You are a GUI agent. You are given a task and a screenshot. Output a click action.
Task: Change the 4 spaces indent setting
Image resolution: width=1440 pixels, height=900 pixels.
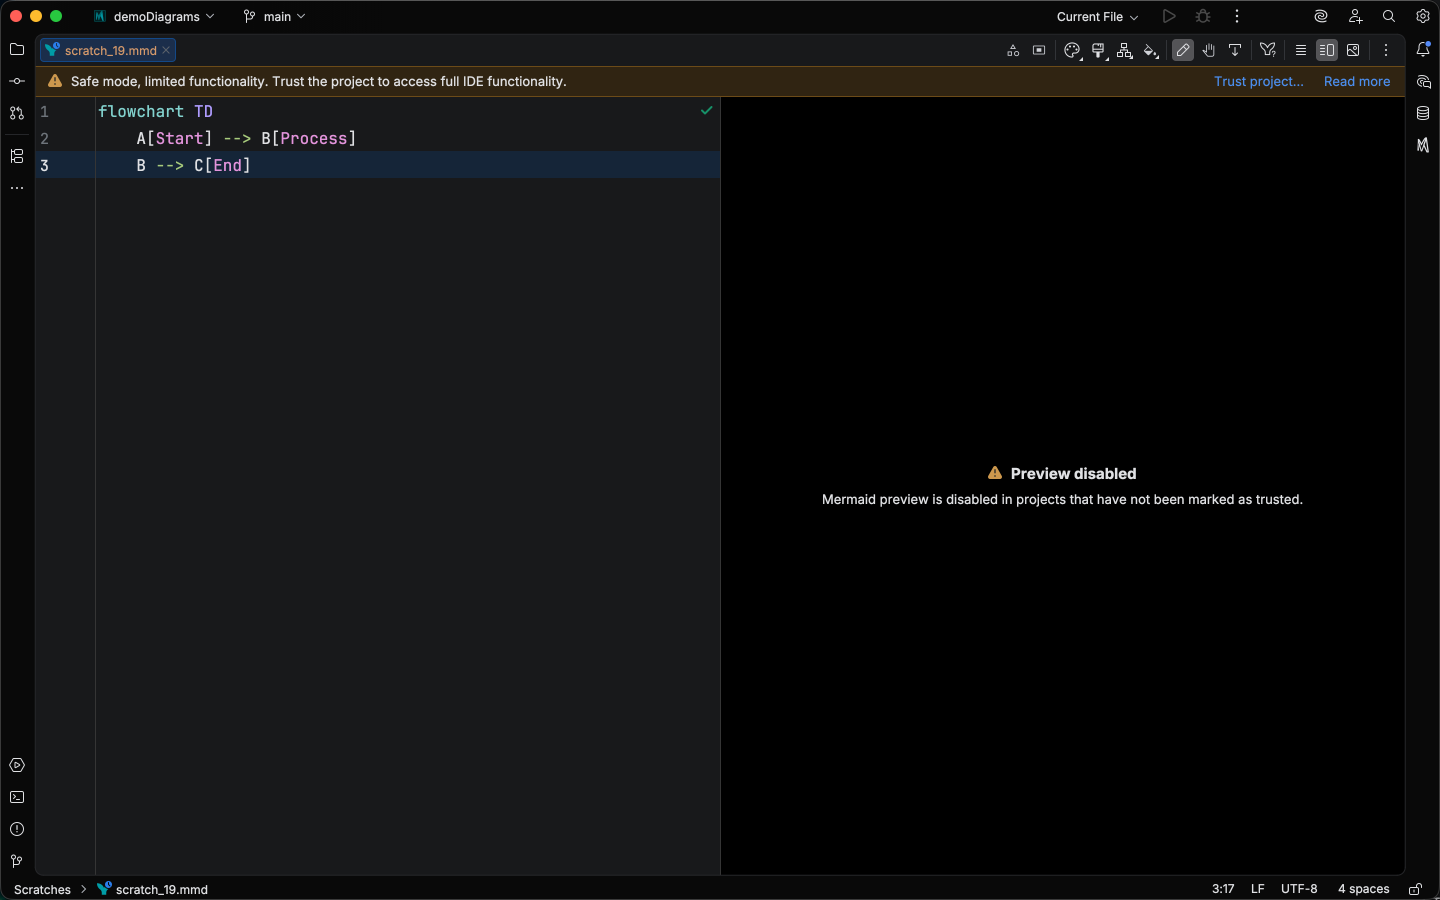coord(1364,889)
